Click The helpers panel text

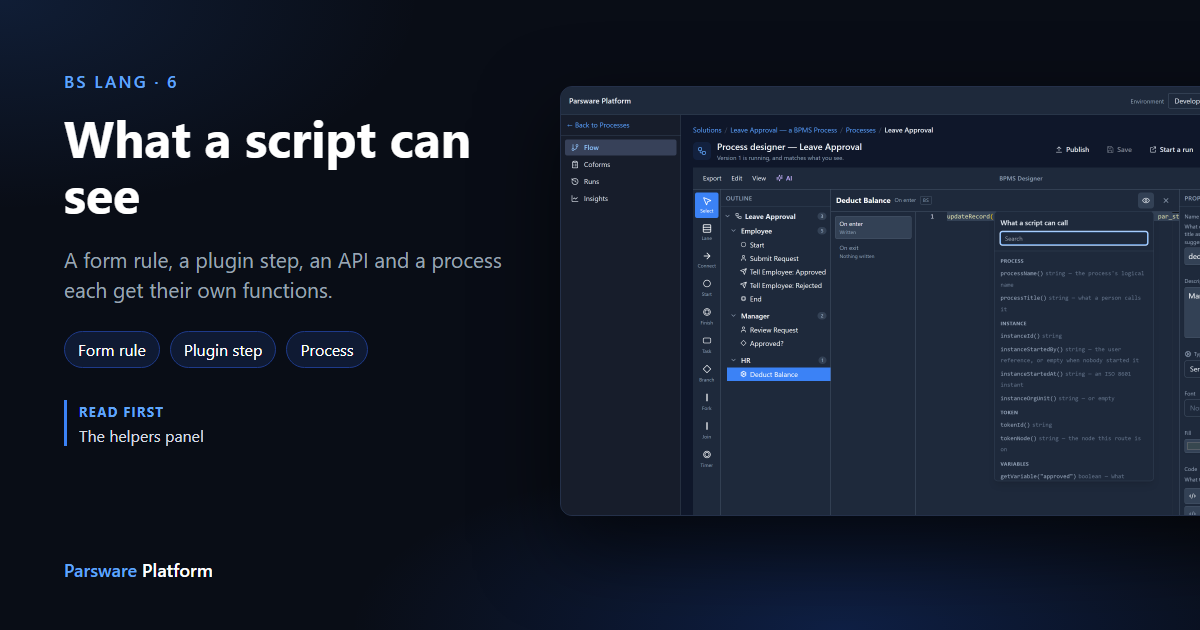[141, 436]
